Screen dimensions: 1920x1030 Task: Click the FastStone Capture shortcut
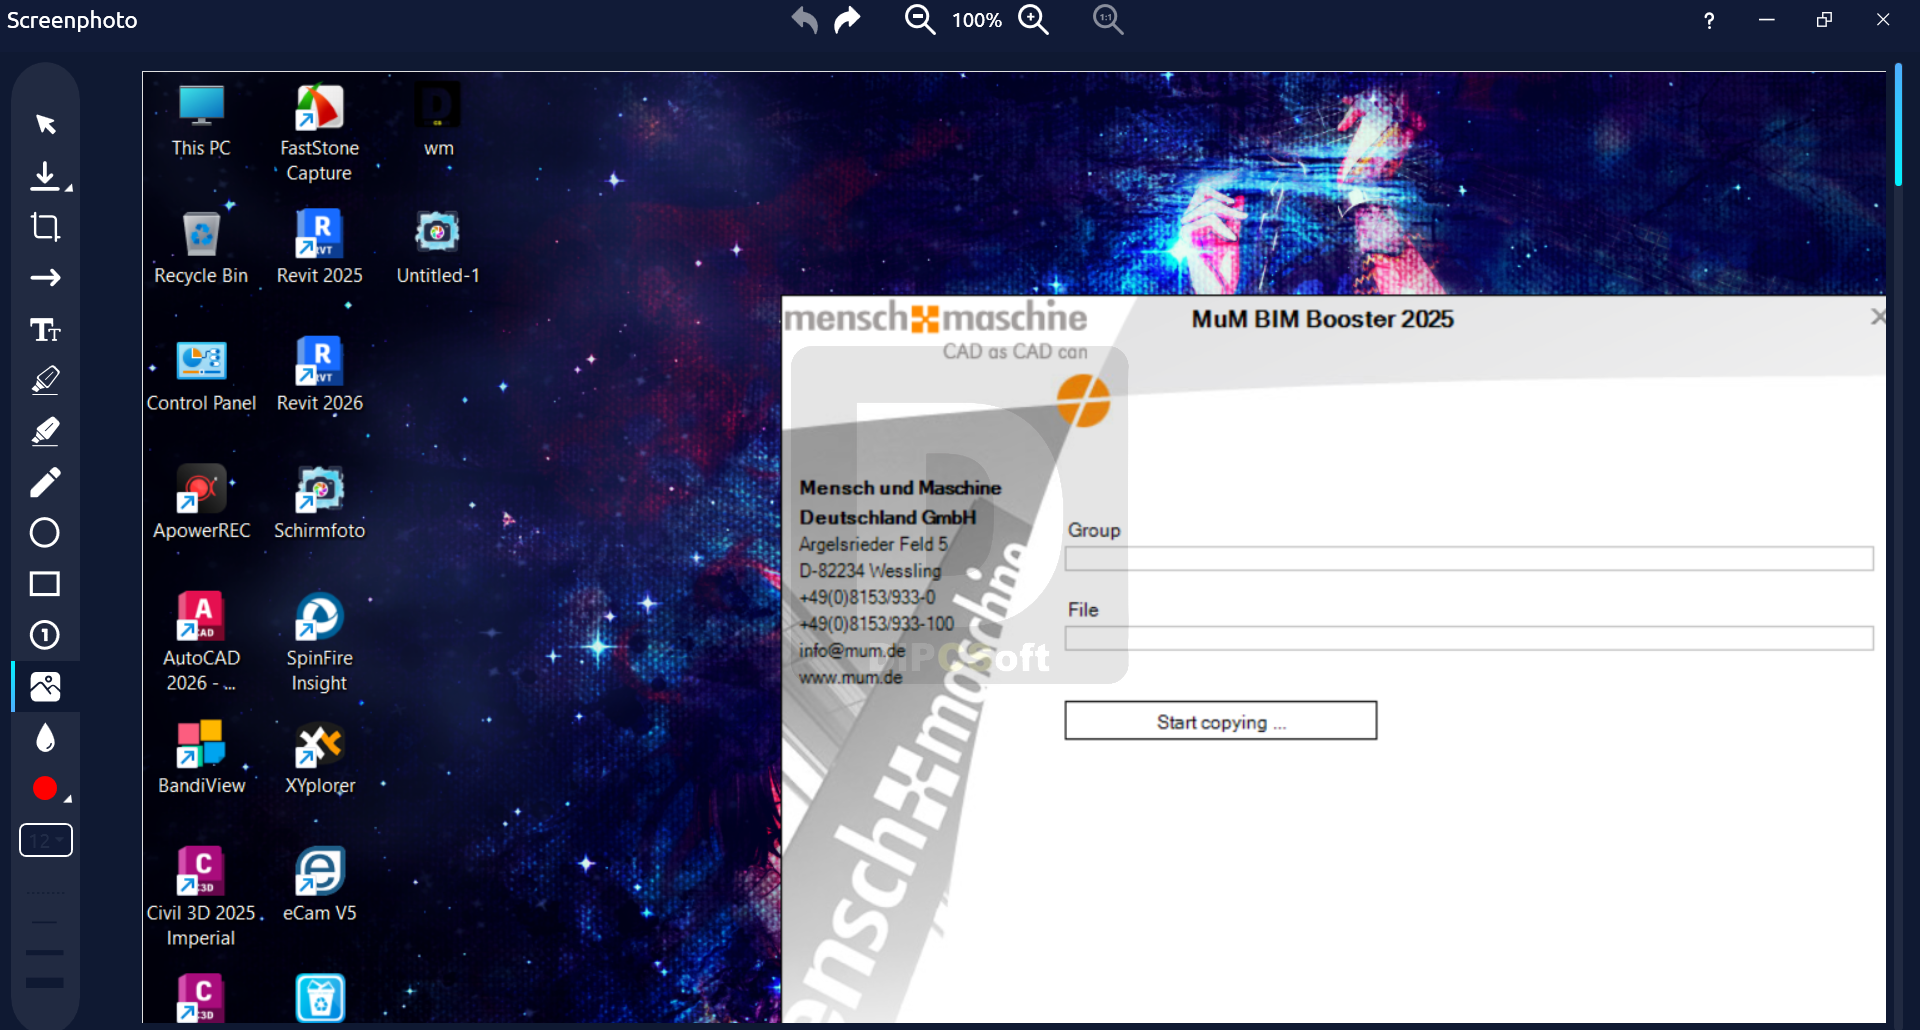[319, 133]
